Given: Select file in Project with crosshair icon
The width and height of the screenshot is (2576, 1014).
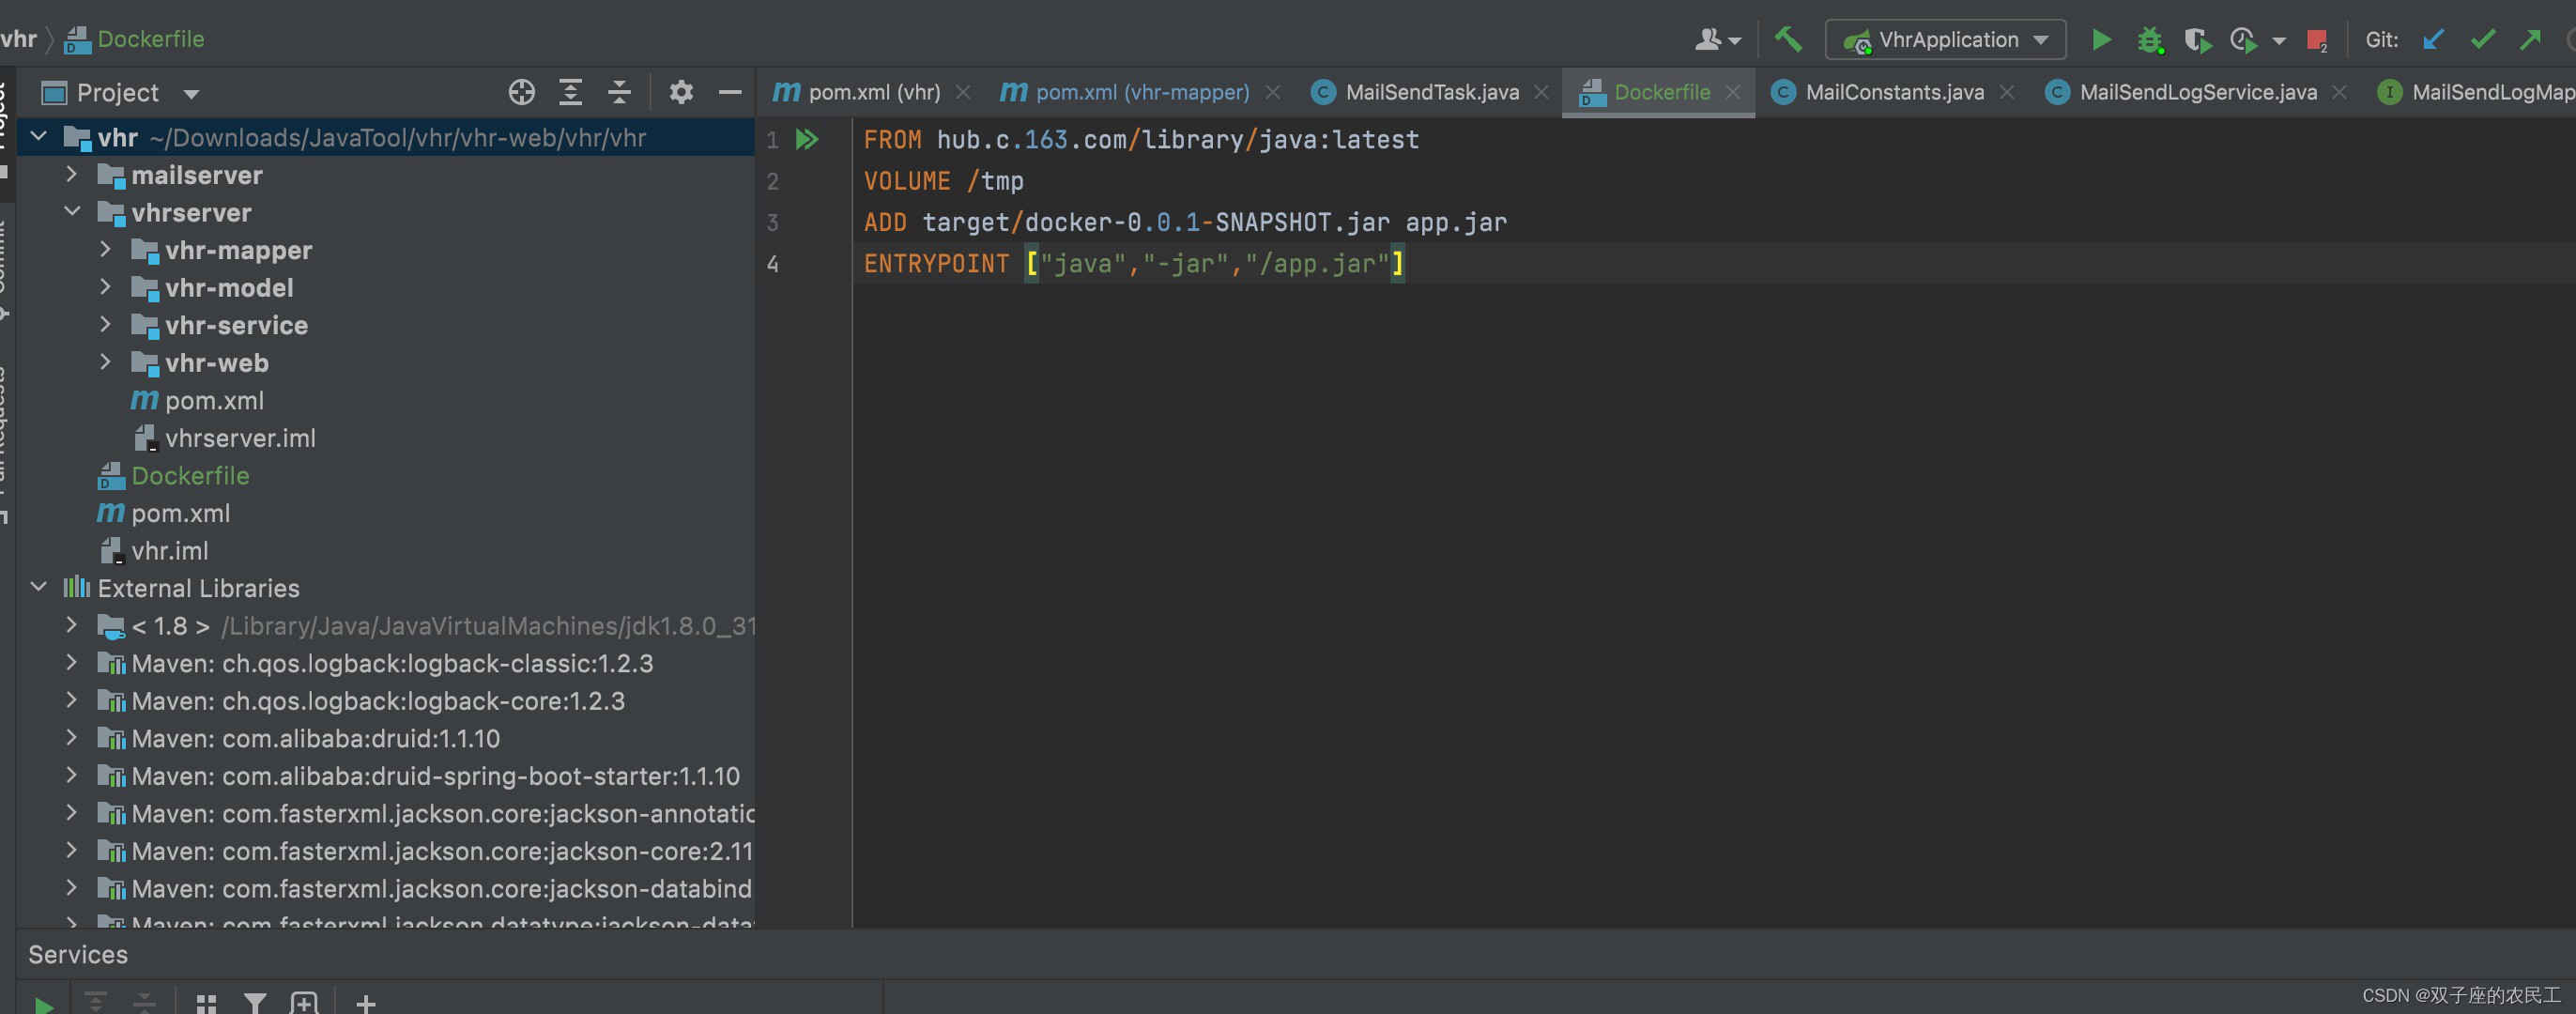Looking at the screenshot, I should pyautogui.click(x=521, y=92).
